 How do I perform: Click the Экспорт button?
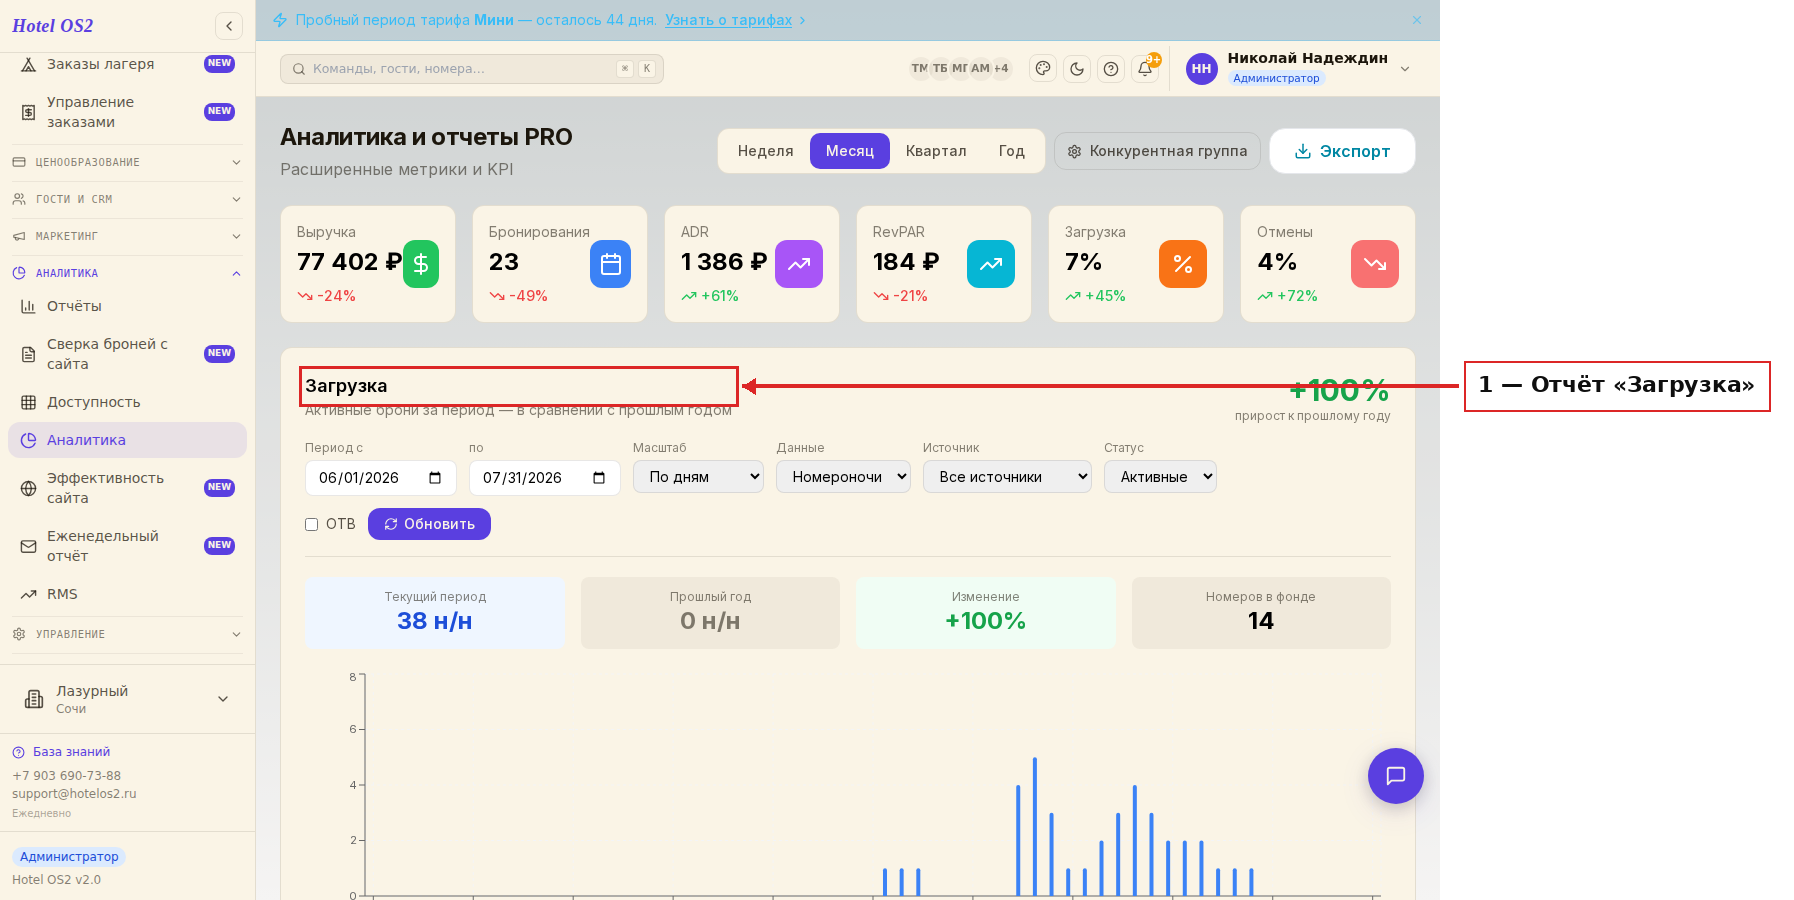pyautogui.click(x=1342, y=151)
